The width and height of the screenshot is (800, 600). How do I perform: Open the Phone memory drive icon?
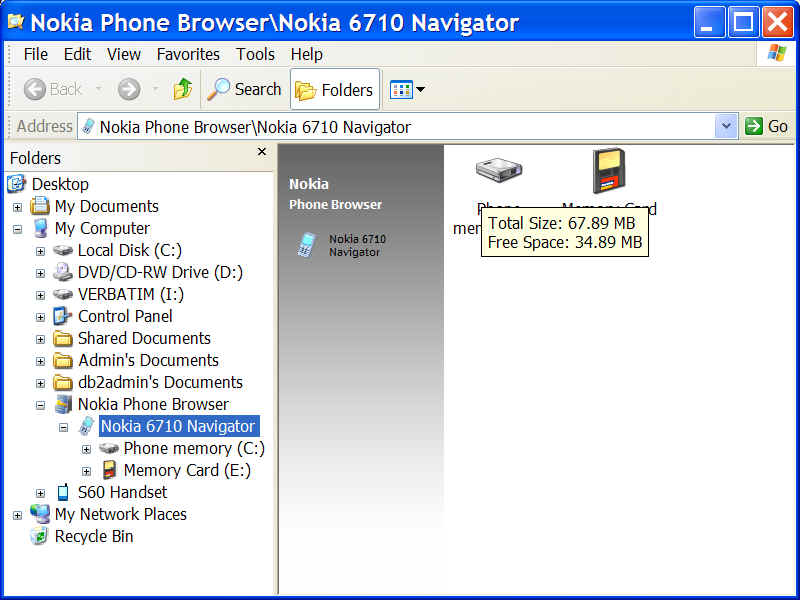tap(499, 171)
